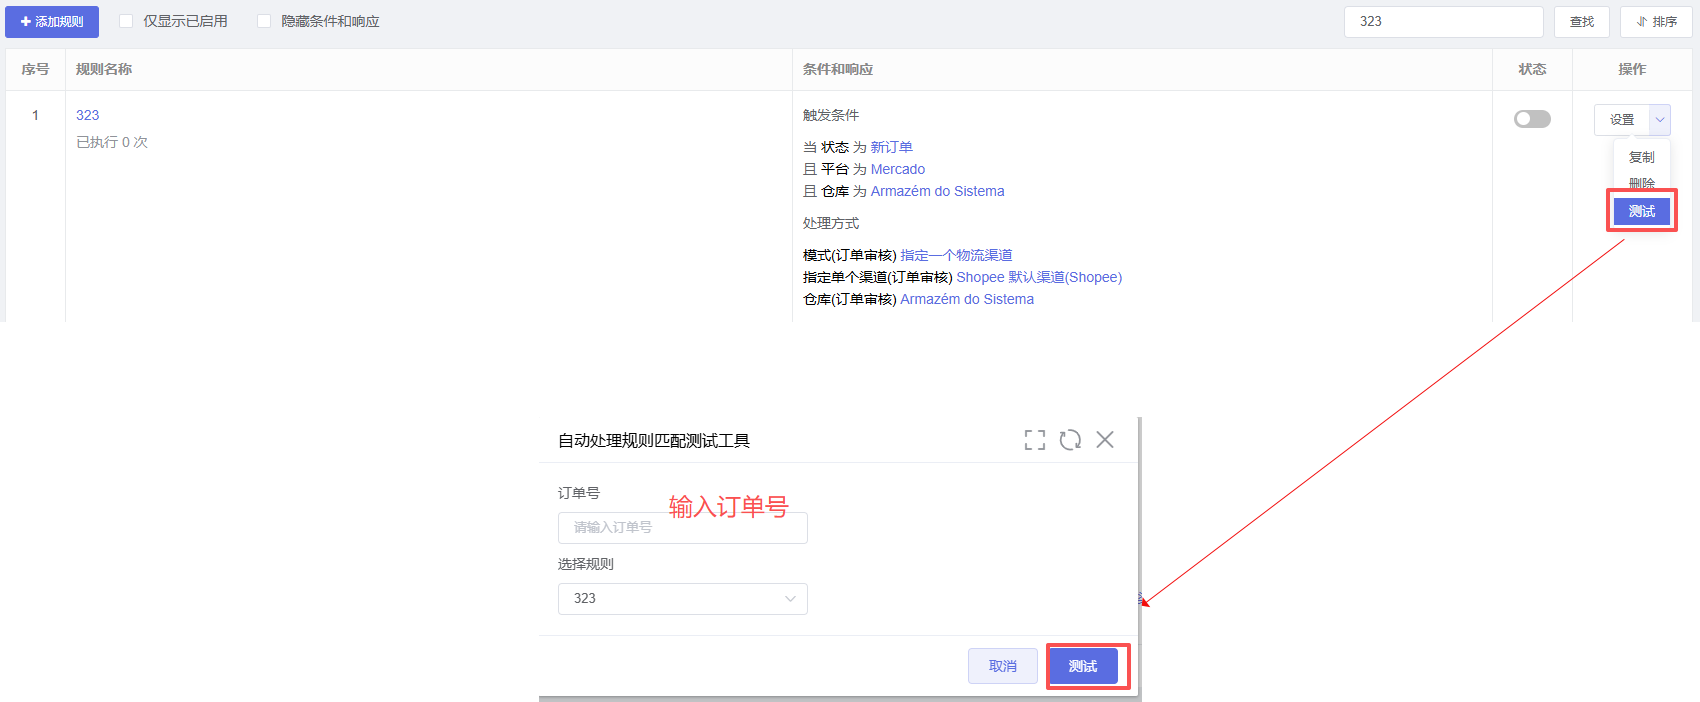Enable the 仅显示已启用 checkbox
The width and height of the screenshot is (1700, 702).
126,22
